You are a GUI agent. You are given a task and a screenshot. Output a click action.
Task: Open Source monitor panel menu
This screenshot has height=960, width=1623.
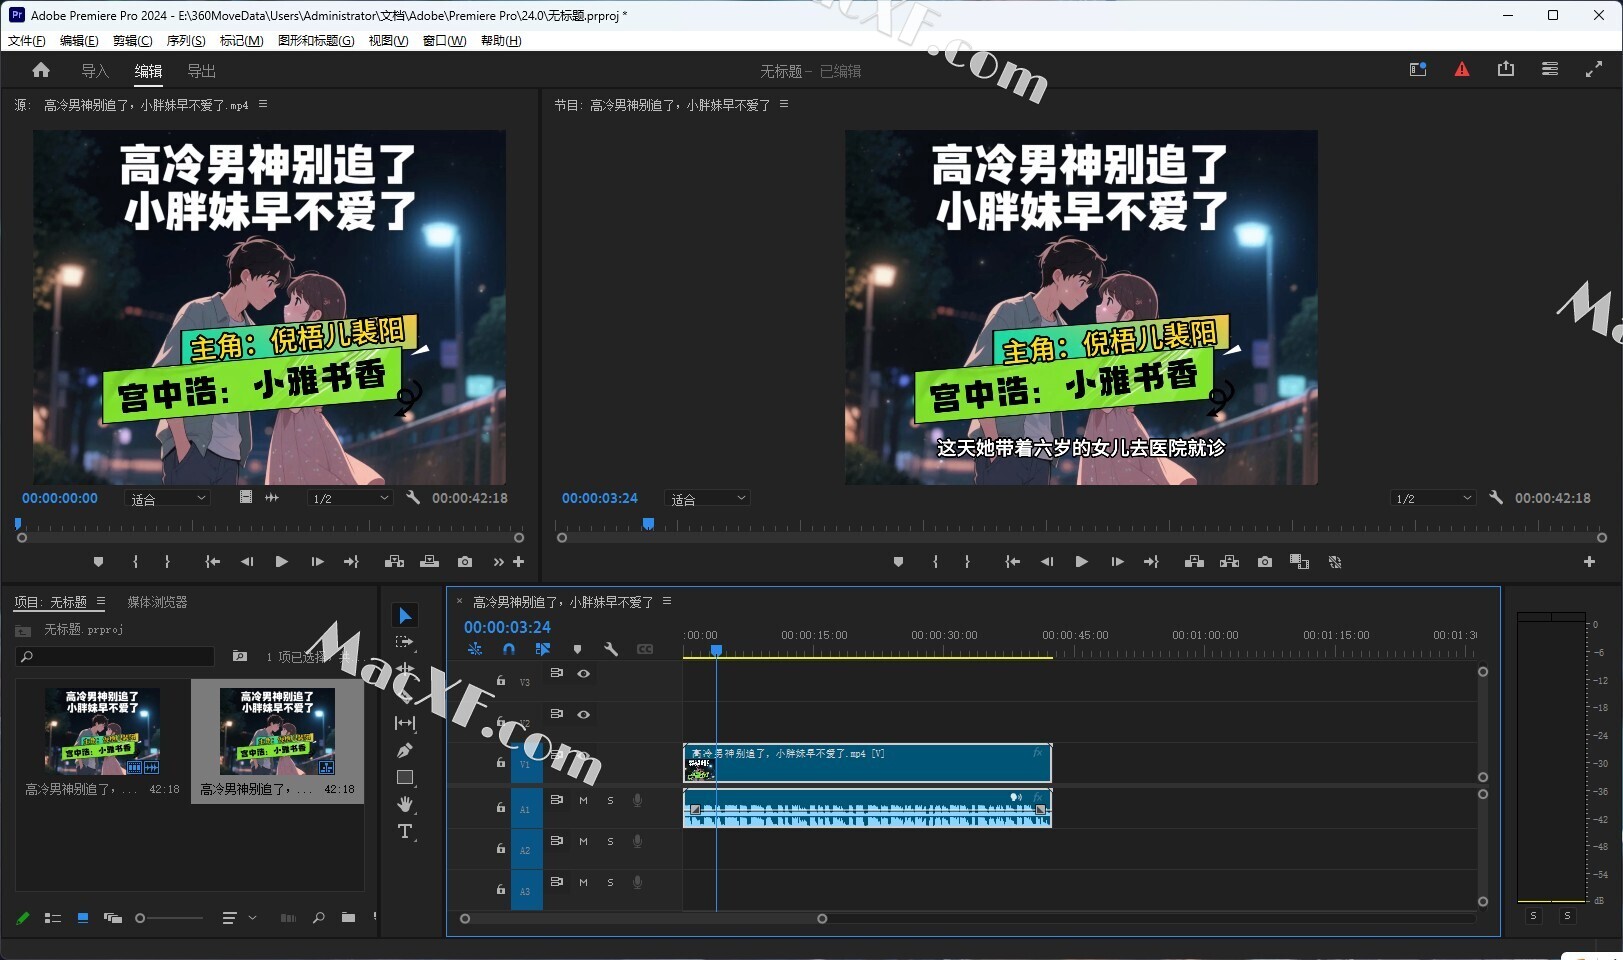[263, 104]
